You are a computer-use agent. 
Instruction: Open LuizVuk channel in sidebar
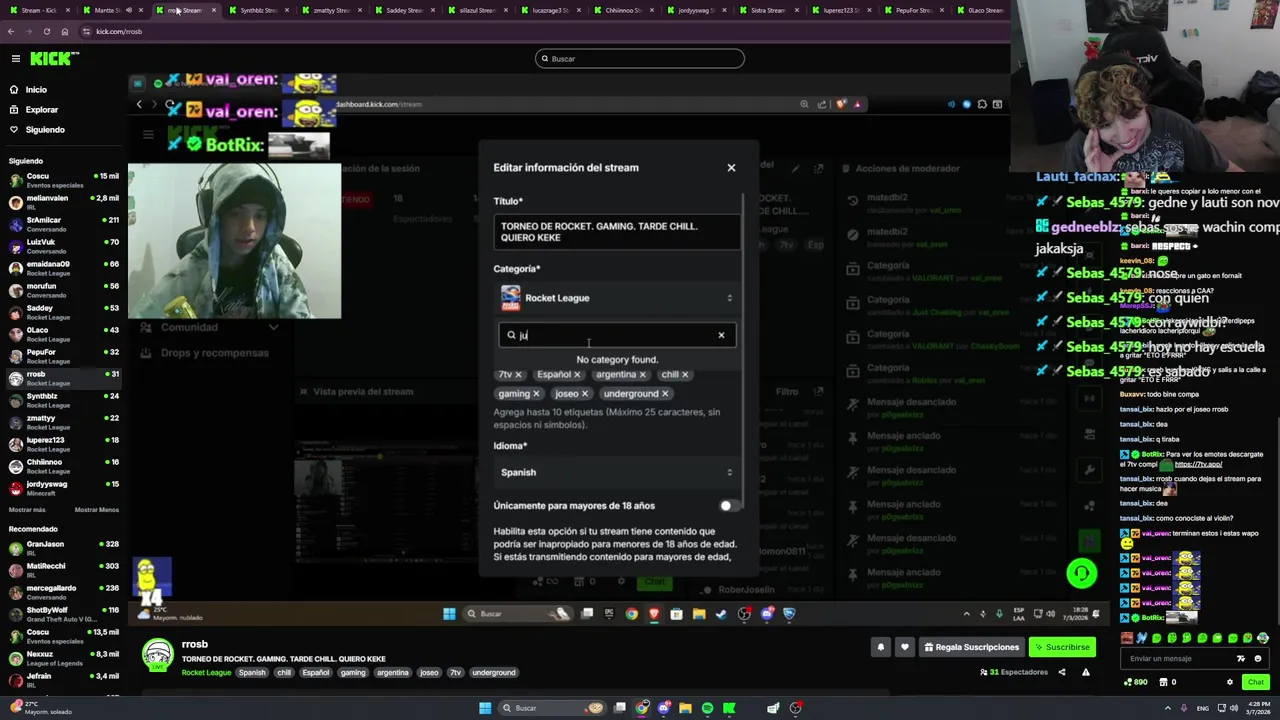[62, 246]
